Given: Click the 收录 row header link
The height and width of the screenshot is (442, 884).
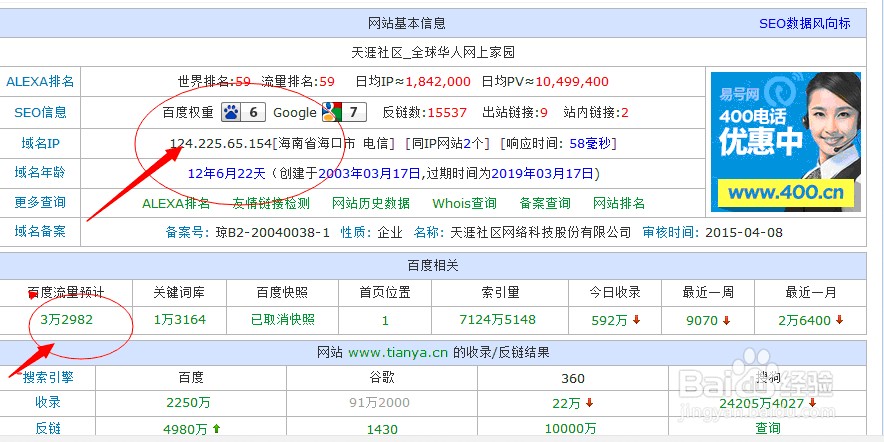Looking at the screenshot, I should [48, 403].
